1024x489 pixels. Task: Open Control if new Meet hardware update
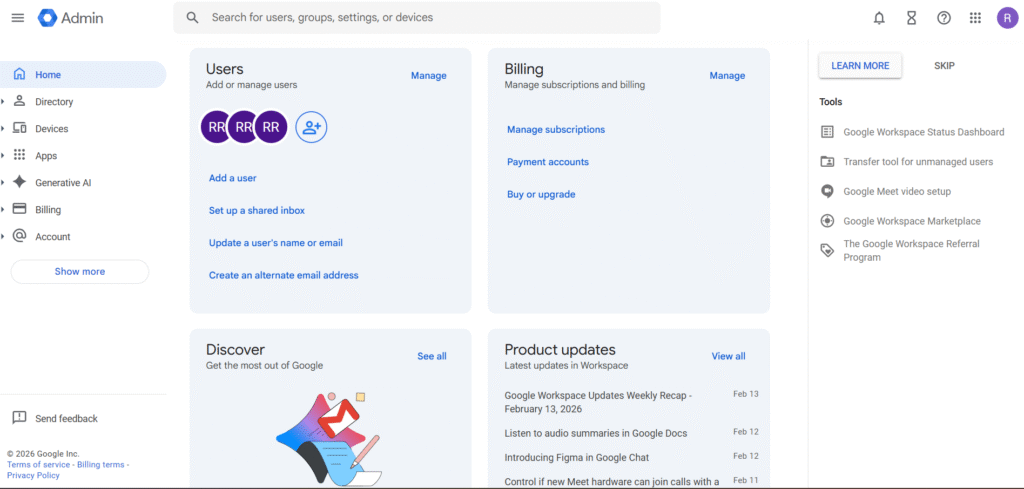click(612, 482)
